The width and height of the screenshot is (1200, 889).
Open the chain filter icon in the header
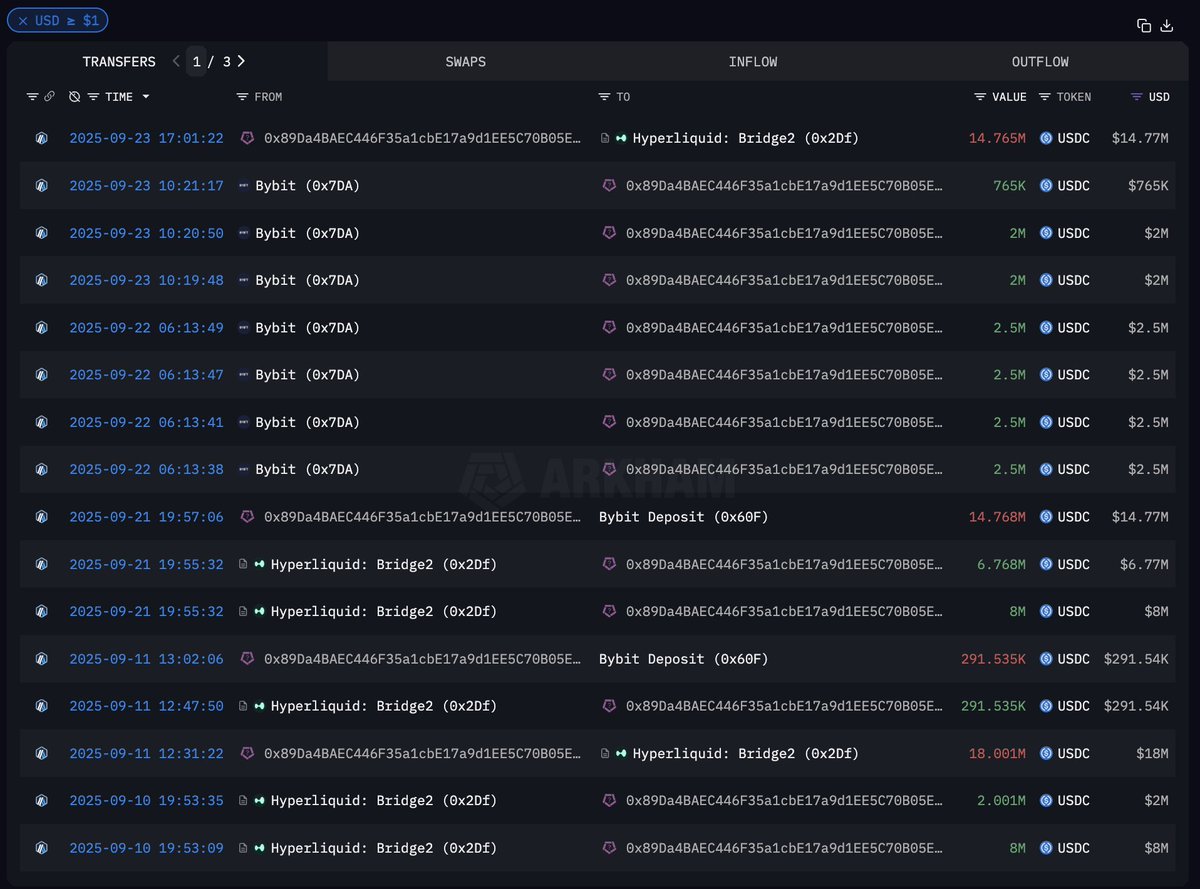coord(32,97)
